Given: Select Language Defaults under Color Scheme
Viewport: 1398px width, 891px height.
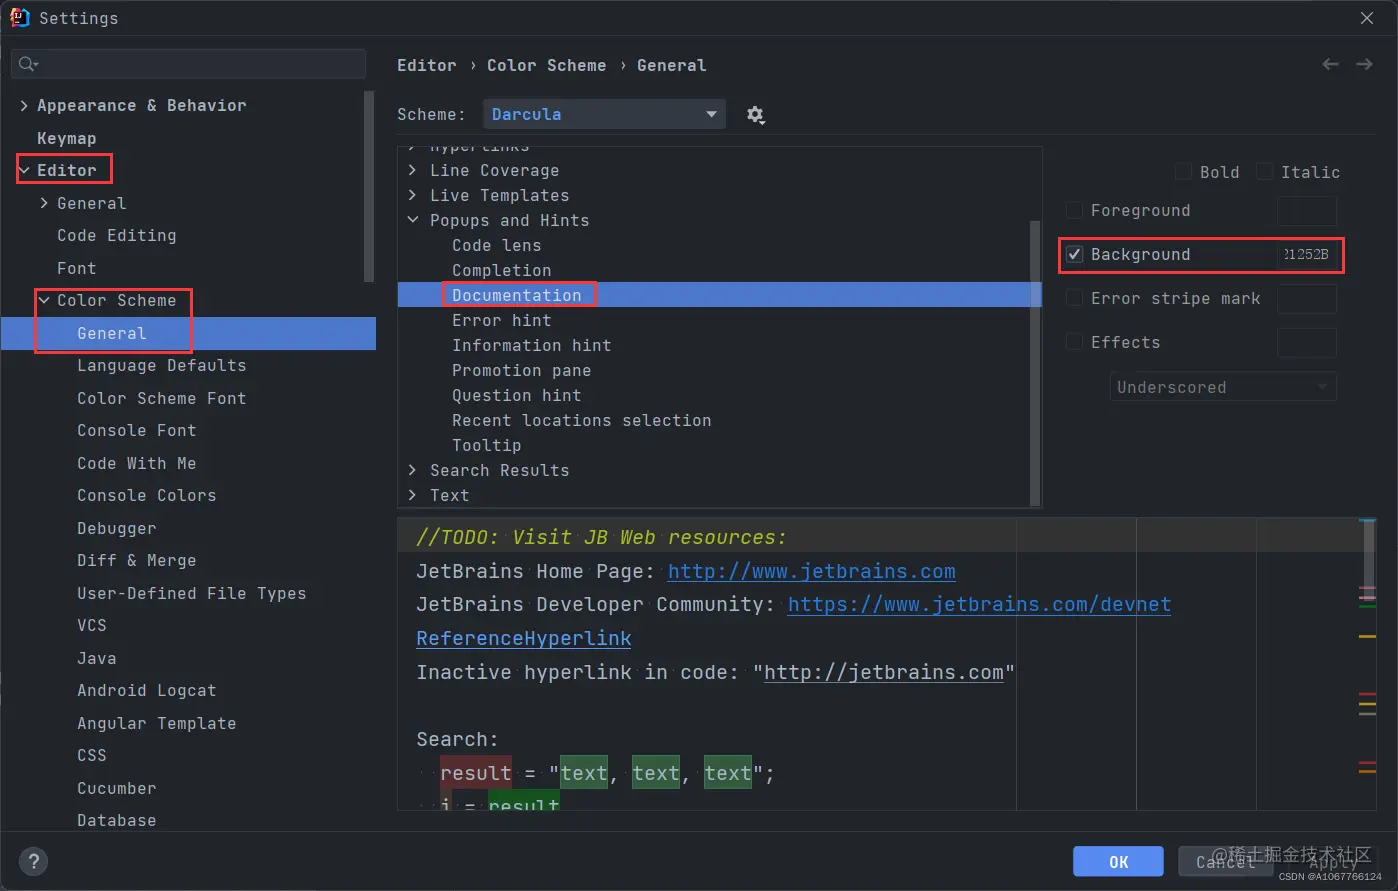Looking at the screenshot, I should click(162, 365).
